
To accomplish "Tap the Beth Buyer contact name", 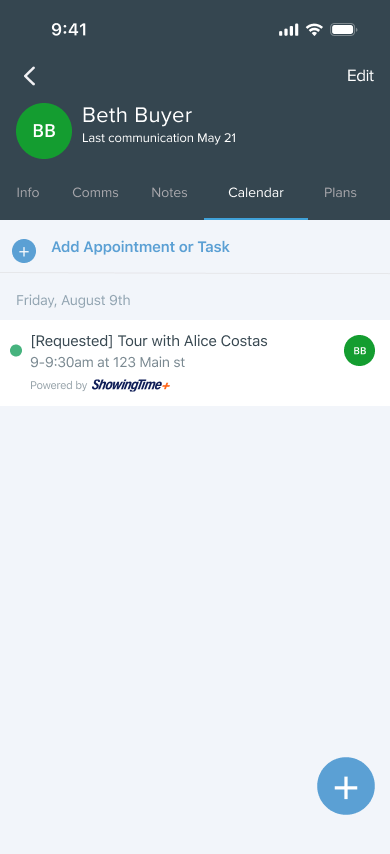I will click(137, 115).
